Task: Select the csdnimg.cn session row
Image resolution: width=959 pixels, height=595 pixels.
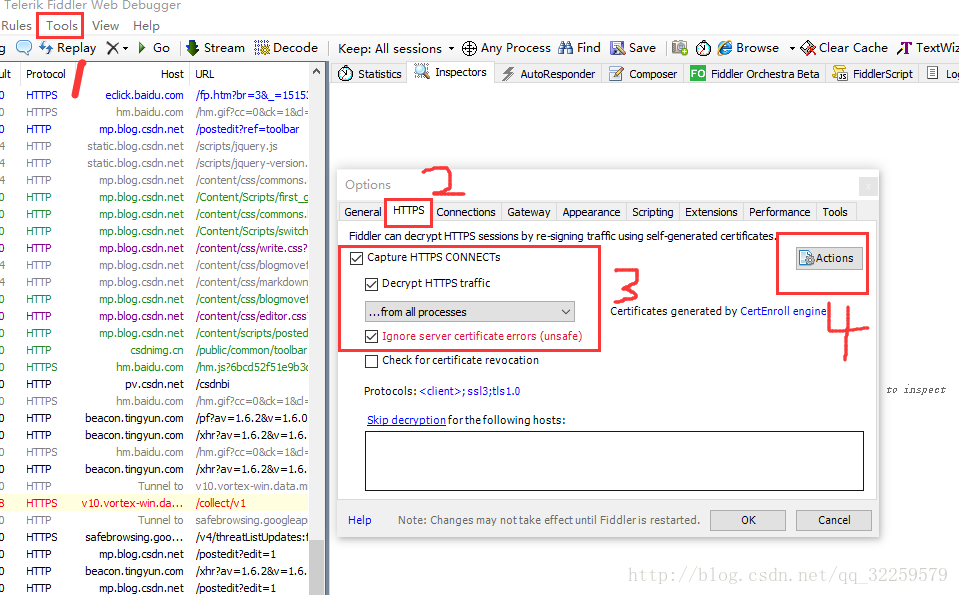Action: pyautogui.click(x=154, y=350)
